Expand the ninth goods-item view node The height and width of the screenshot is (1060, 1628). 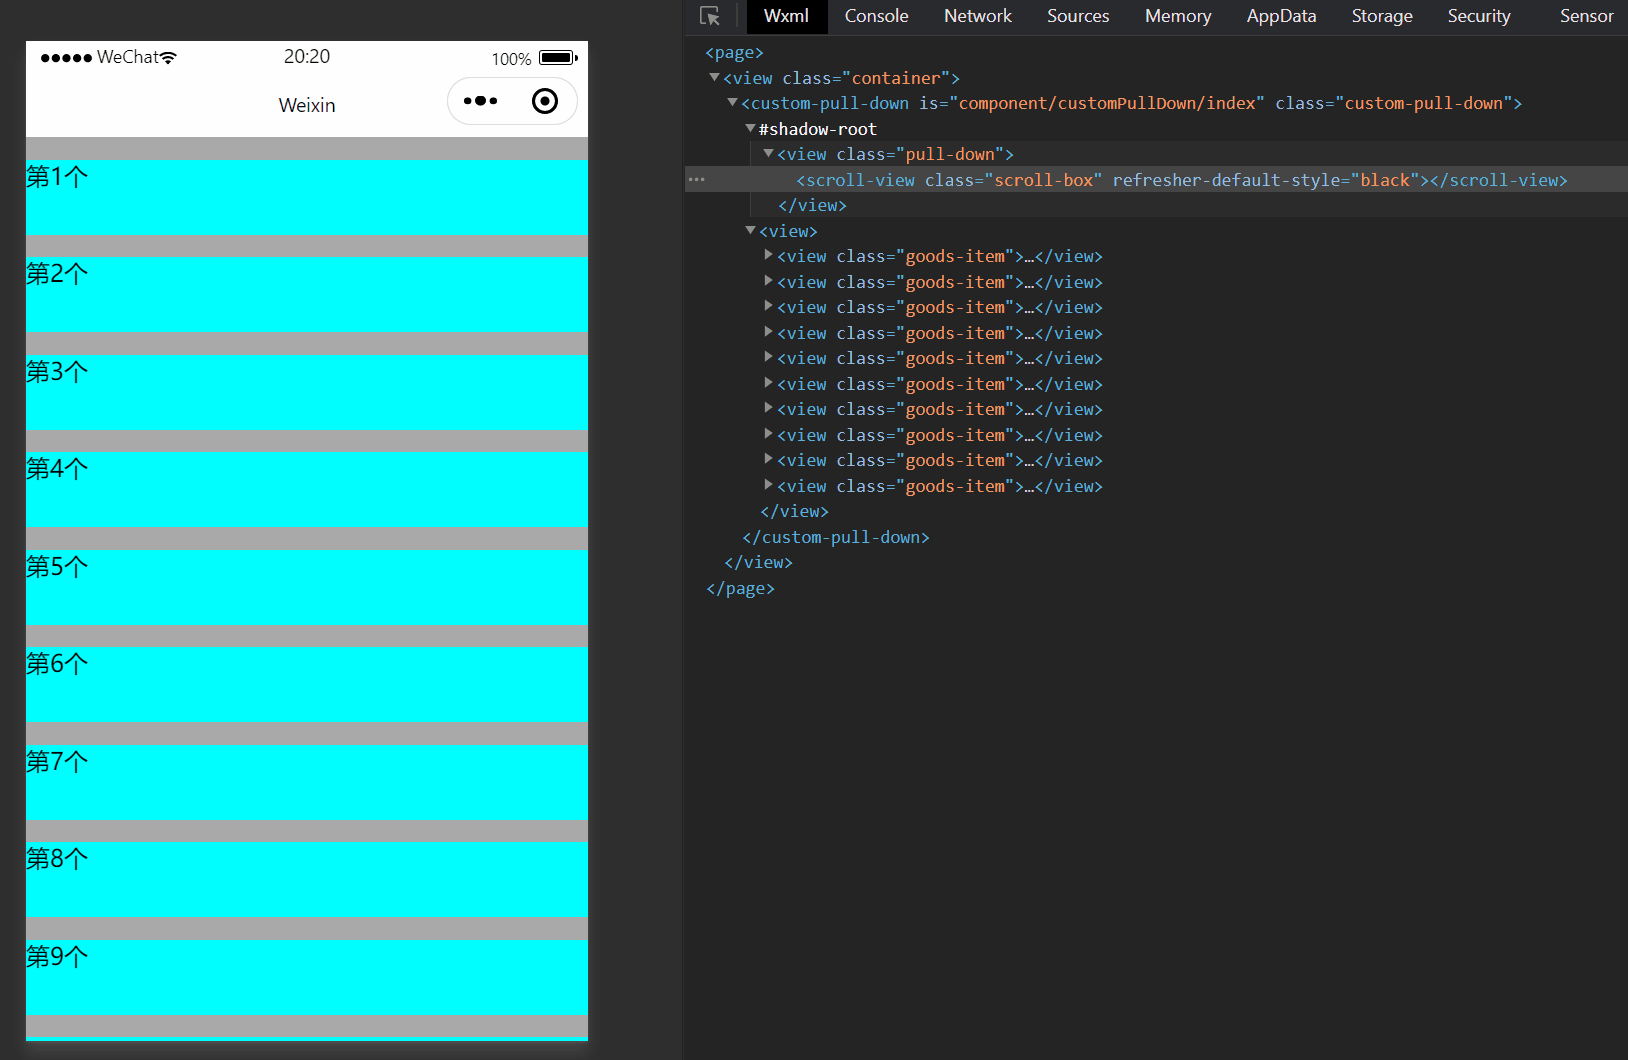tap(768, 459)
